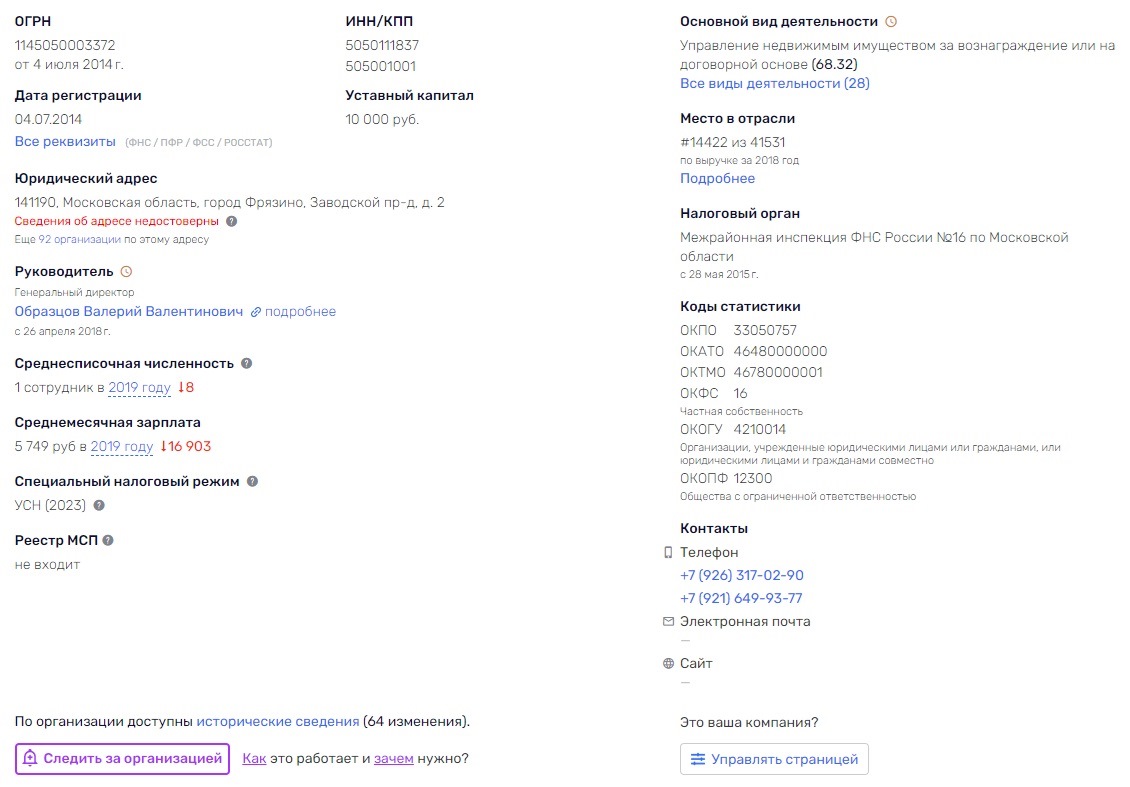Call phone number +7 (926) 317-02-90
Viewport: 1130px width, 787px height.
point(742,575)
